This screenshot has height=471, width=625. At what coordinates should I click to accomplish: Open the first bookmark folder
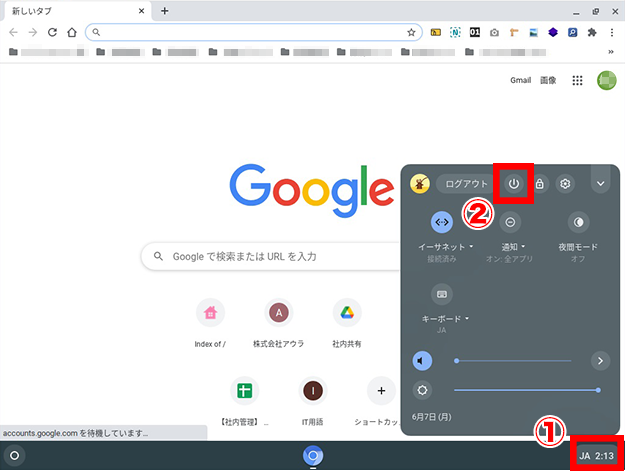46,52
